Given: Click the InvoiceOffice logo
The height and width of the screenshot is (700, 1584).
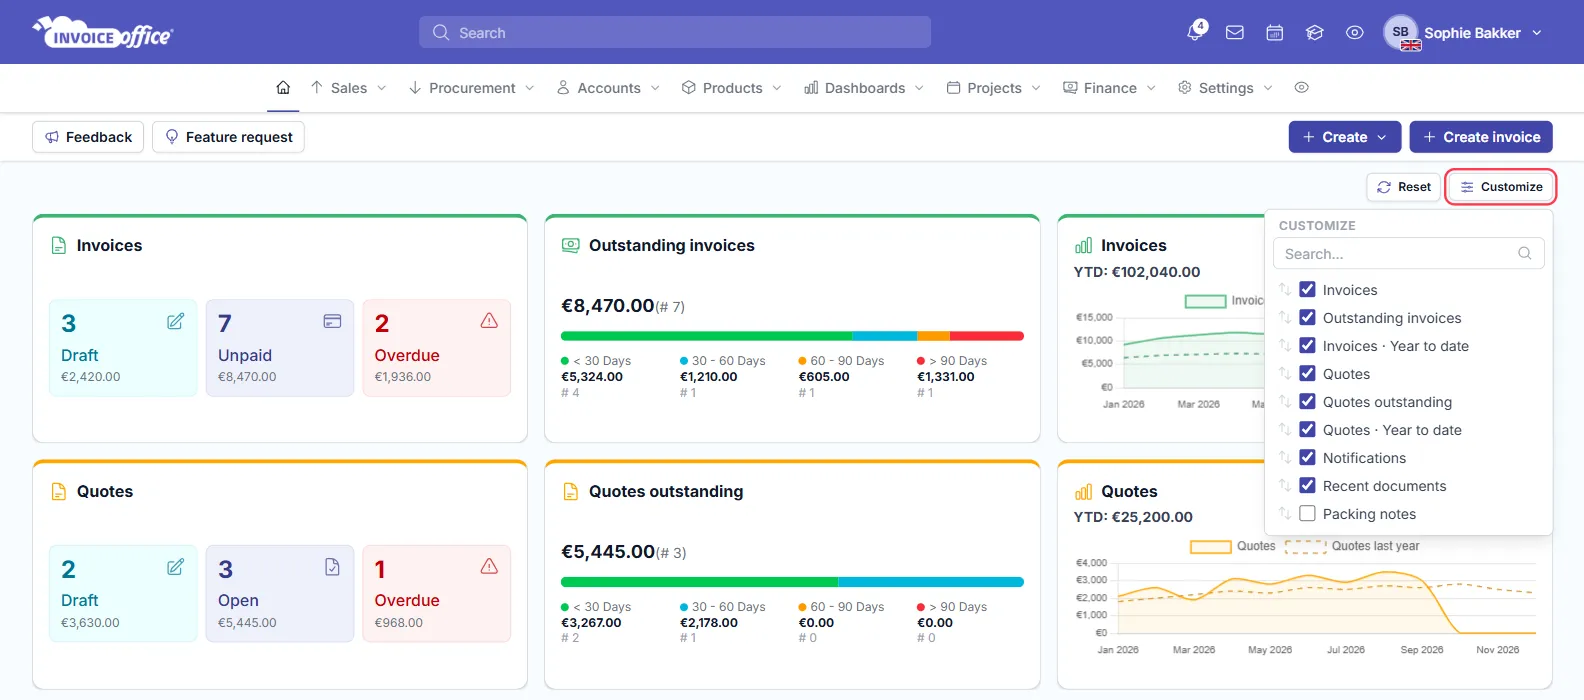Looking at the screenshot, I should pos(102,33).
